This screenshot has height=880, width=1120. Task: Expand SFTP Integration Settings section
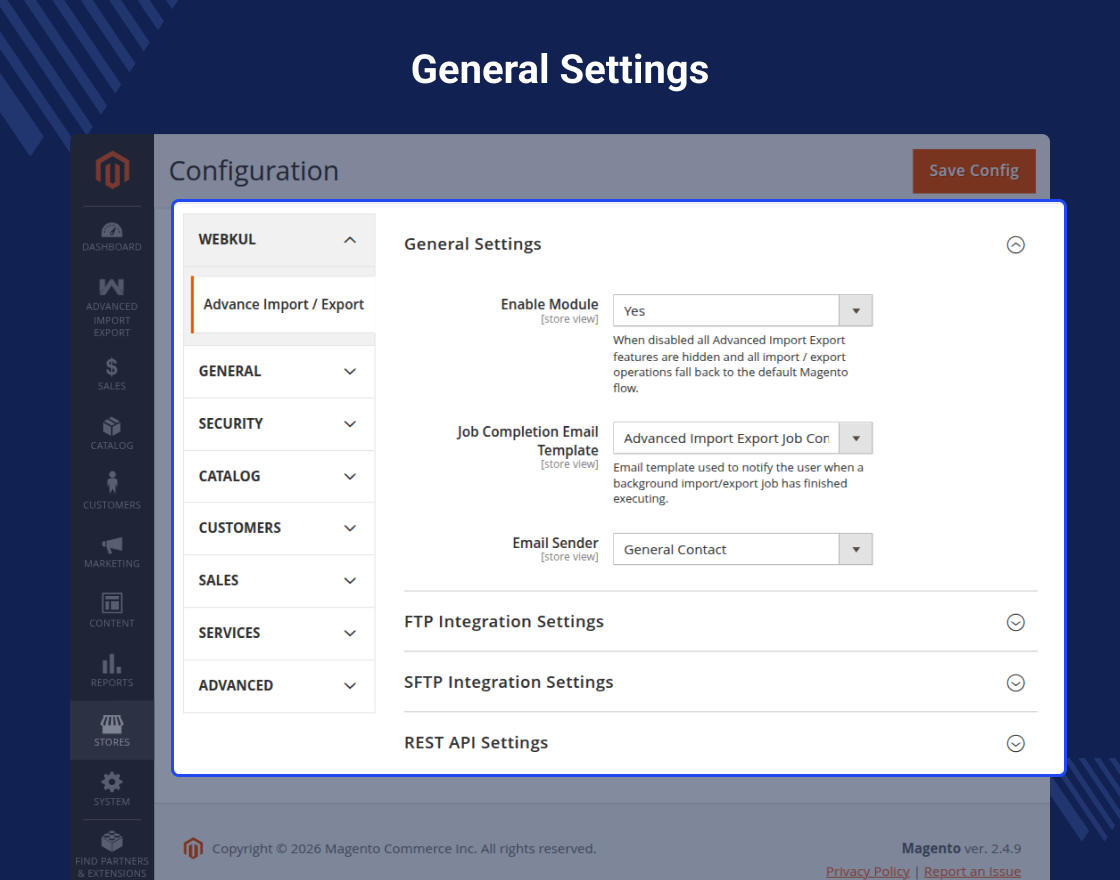pos(1015,683)
